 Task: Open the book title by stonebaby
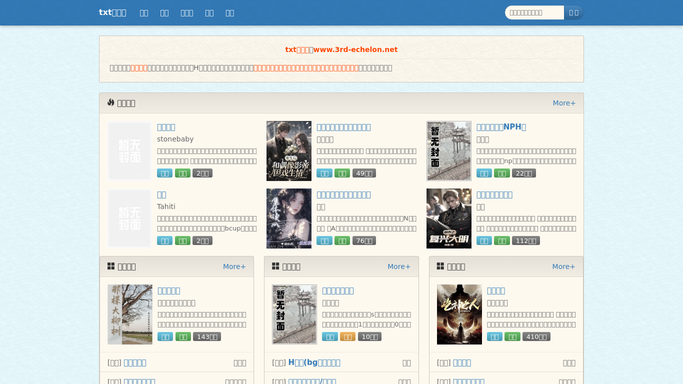tap(166, 127)
